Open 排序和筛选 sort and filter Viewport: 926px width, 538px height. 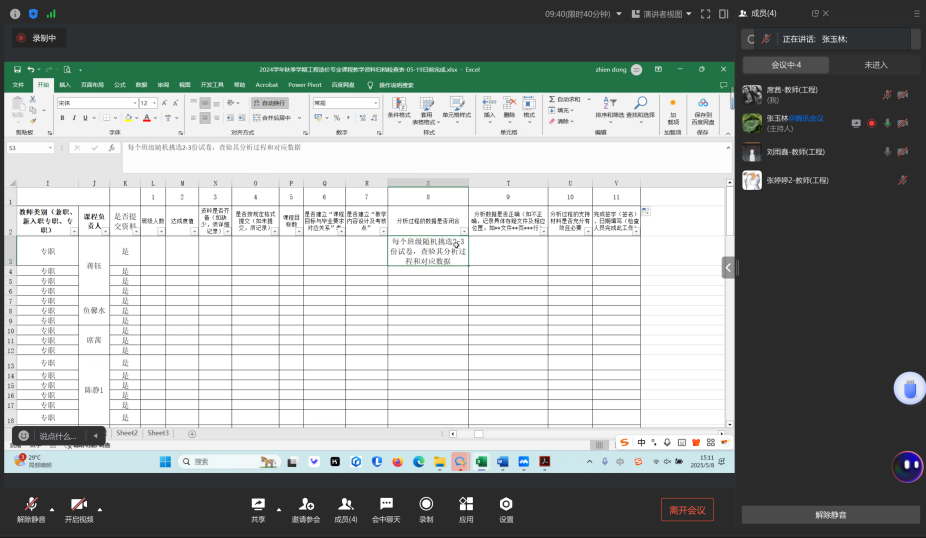pyautogui.click(x=609, y=109)
